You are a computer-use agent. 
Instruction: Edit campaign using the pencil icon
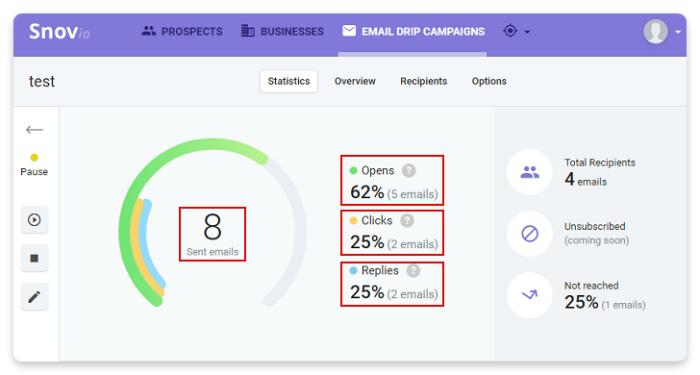(34, 297)
